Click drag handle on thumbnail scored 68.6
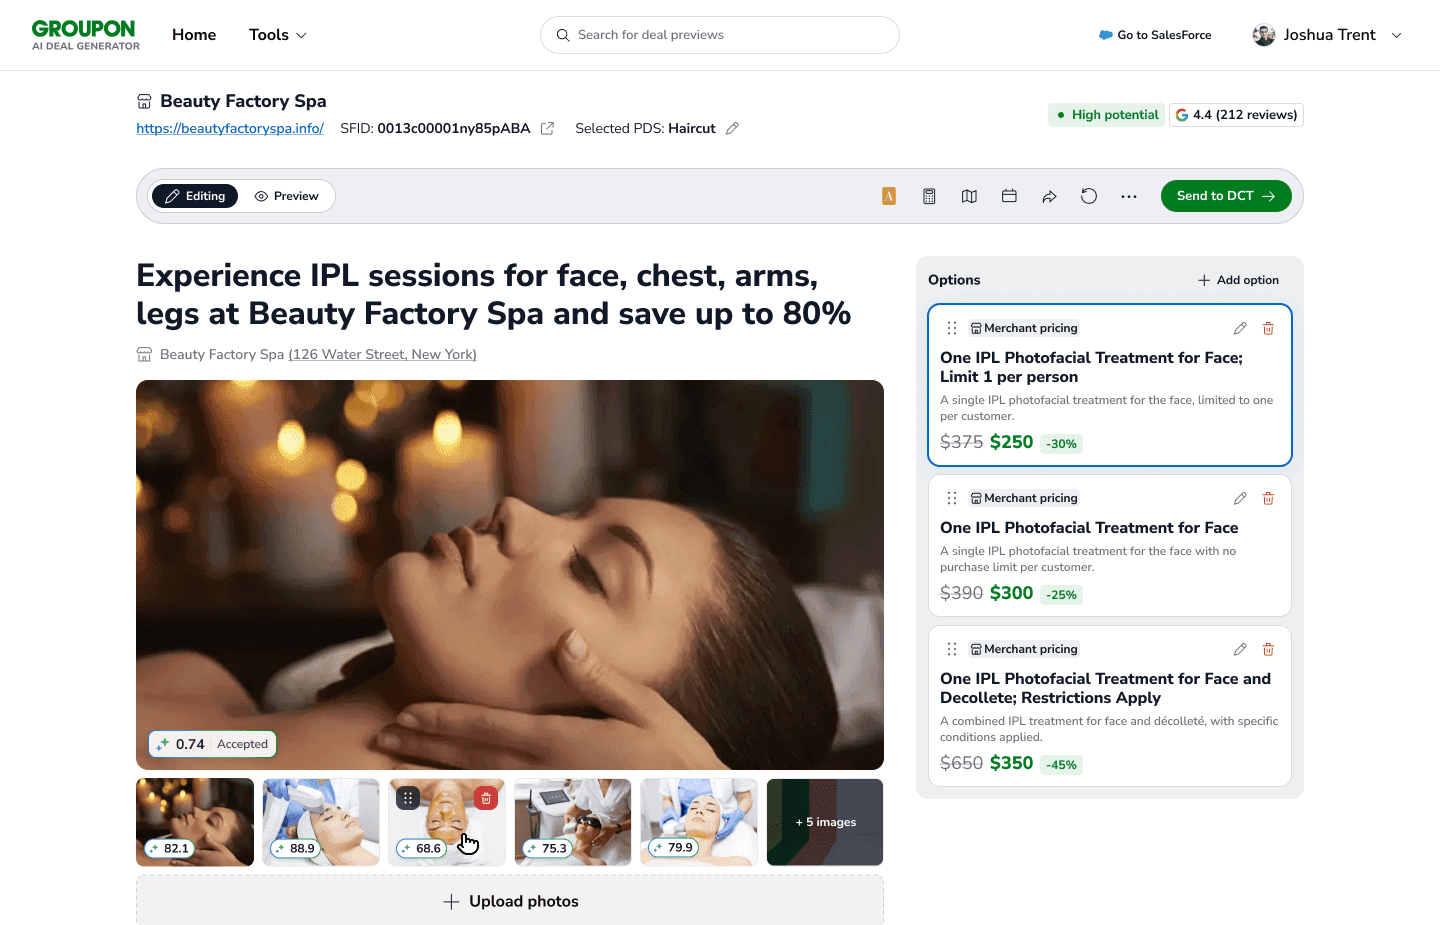Screen dimensions: 1440x925 click(408, 798)
